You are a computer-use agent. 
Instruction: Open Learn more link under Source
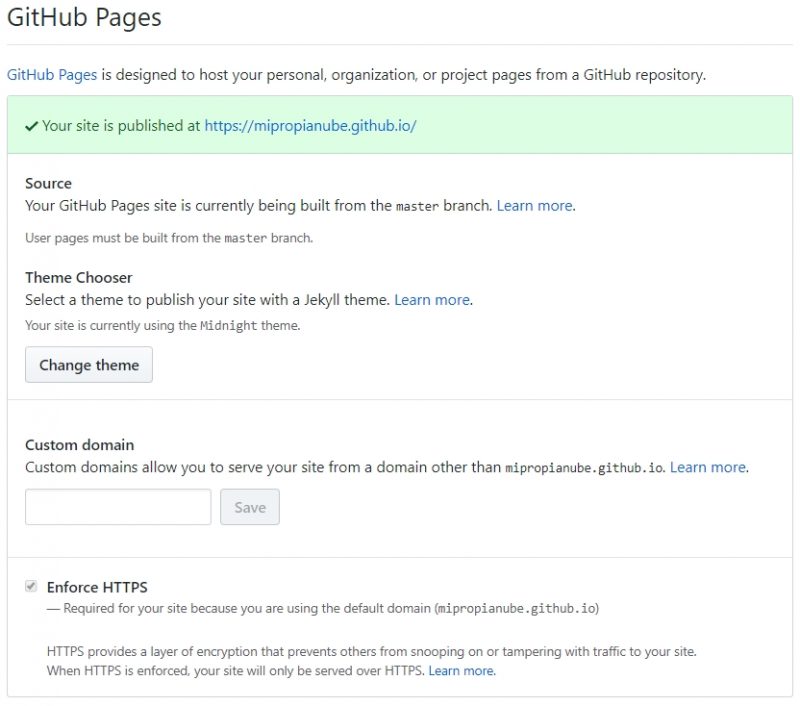(x=534, y=206)
